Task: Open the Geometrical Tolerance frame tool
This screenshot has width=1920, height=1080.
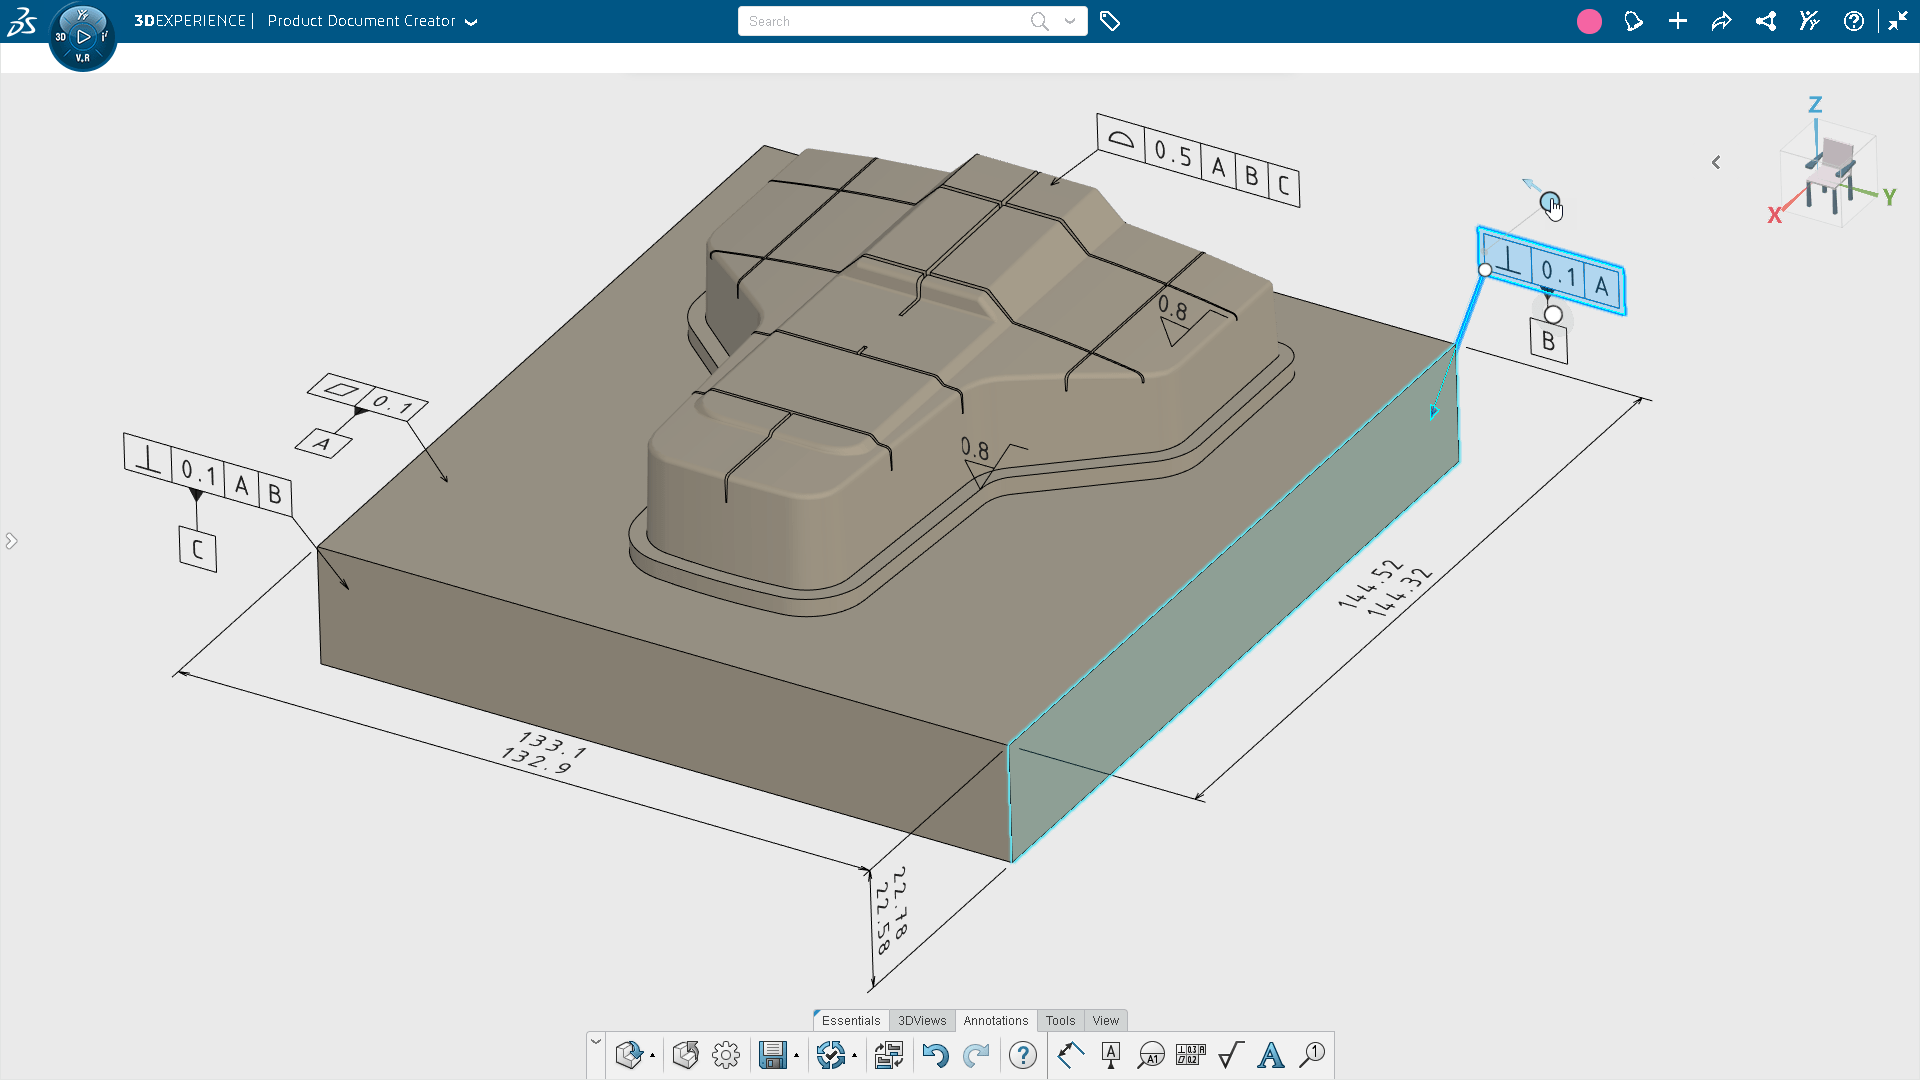Action: pos(1190,1055)
